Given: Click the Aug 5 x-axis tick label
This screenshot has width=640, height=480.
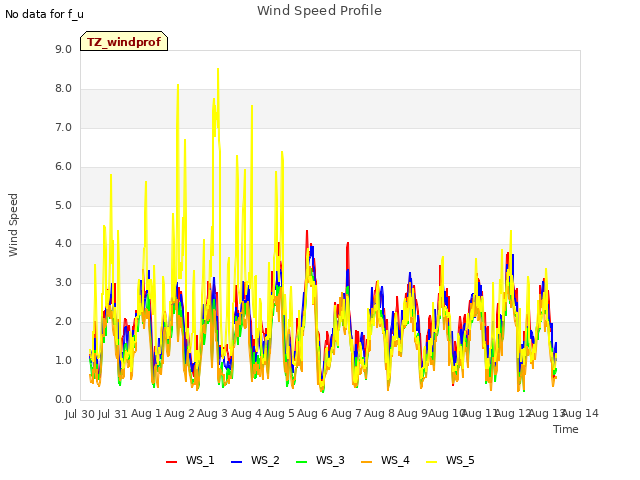Looking at the screenshot, I should (x=279, y=413).
